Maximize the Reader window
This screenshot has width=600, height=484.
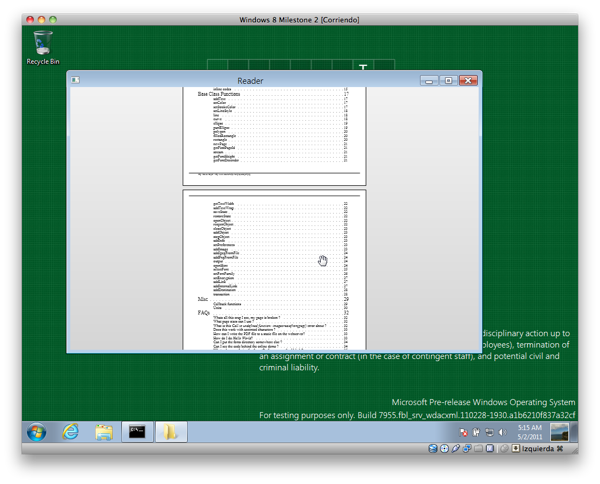point(448,80)
